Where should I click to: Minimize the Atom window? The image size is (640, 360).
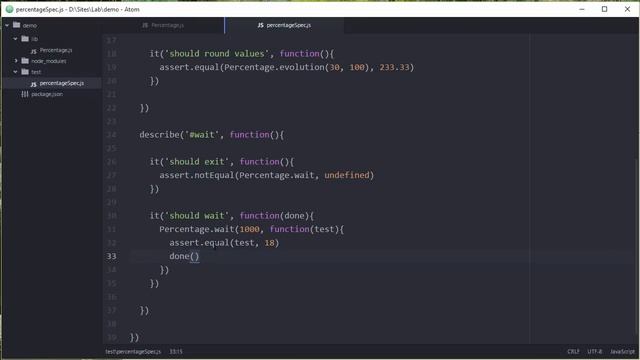582,9
